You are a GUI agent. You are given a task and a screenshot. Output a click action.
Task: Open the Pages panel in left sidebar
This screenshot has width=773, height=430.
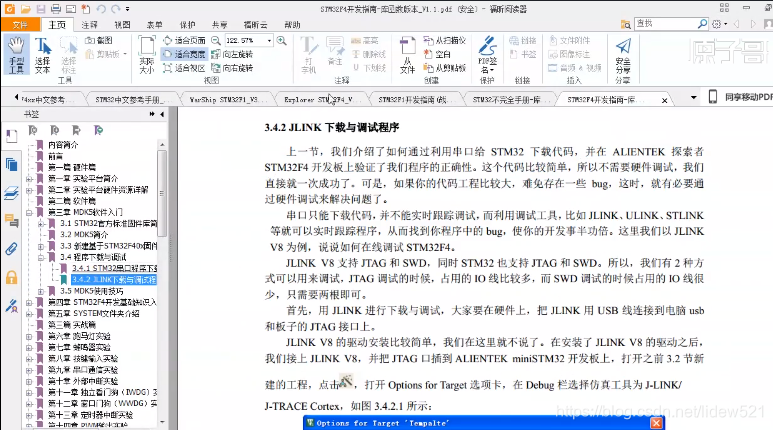(x=11, y=164)
